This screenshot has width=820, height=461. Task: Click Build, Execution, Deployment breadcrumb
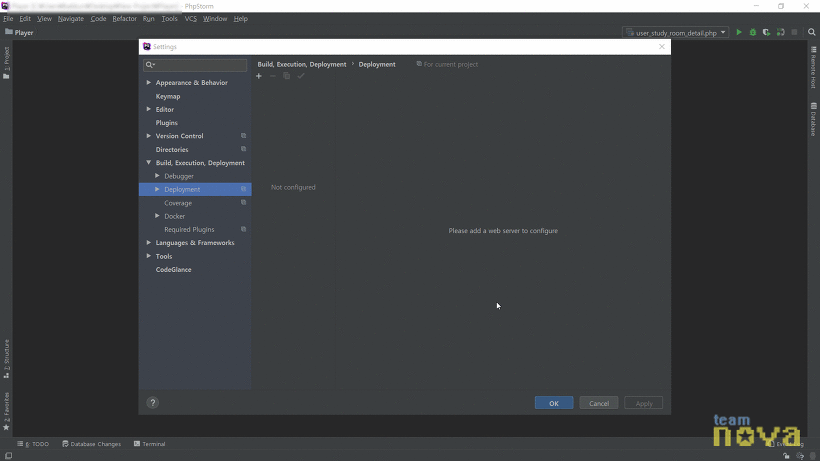(x=302, y=64)
